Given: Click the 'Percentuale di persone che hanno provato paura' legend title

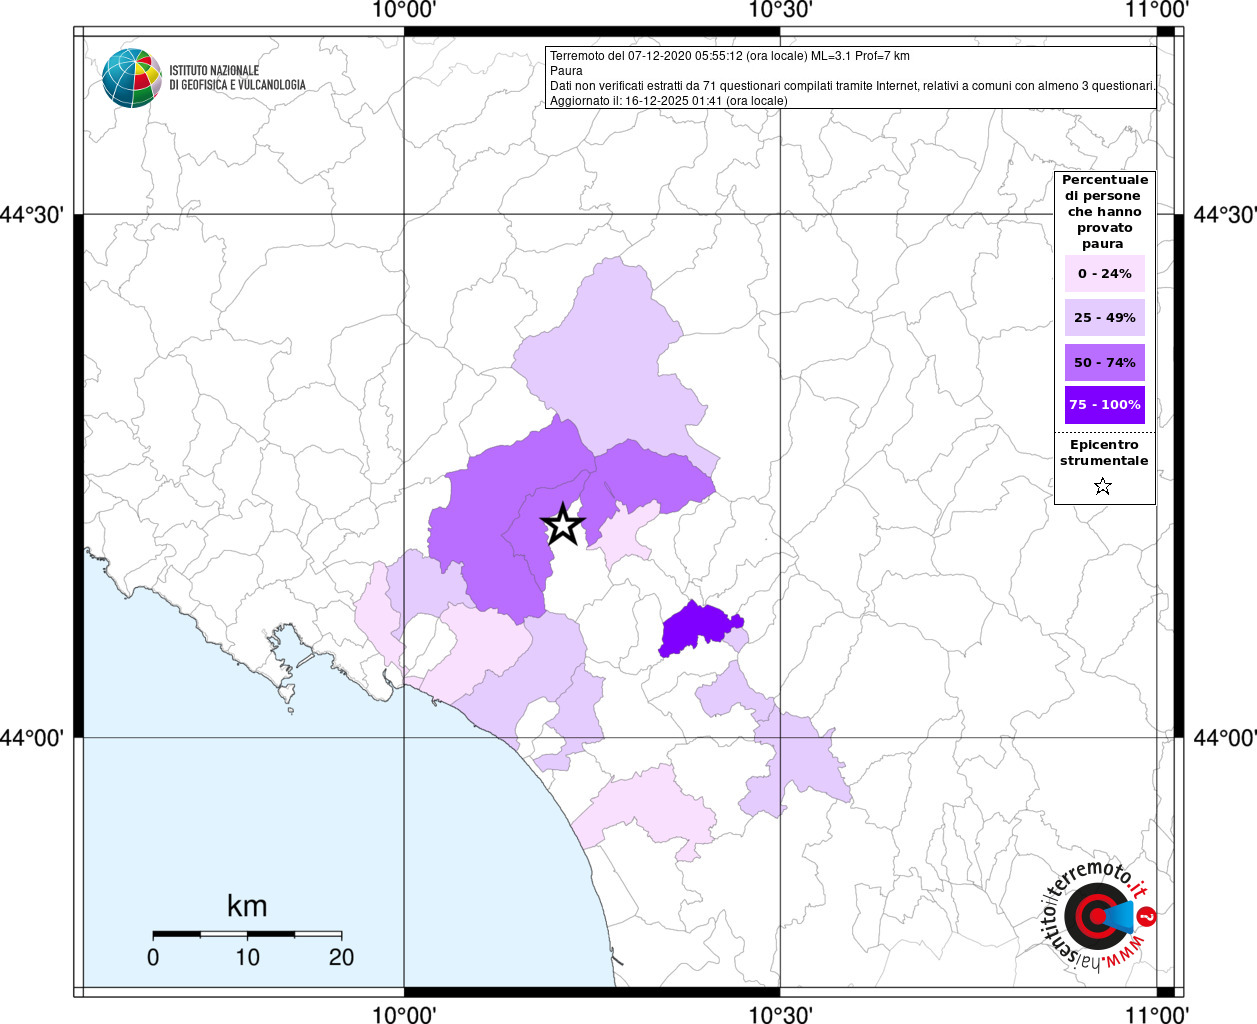Looking at the screenshot, I should pos(1105,212).
